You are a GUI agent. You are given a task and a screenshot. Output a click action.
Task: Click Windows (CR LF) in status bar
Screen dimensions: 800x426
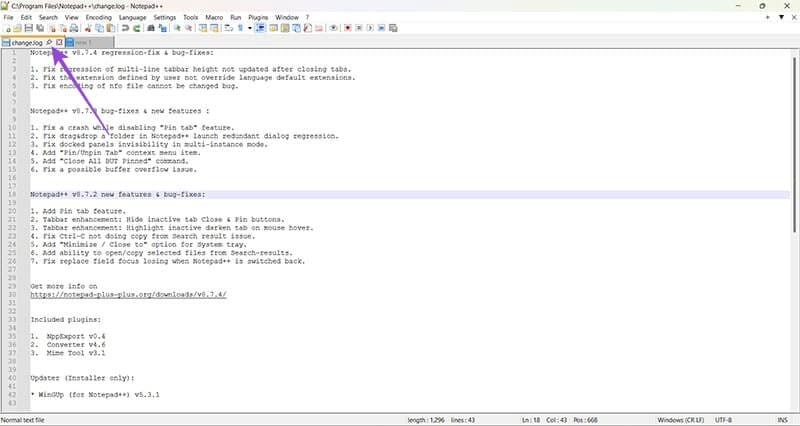(681, 420)
